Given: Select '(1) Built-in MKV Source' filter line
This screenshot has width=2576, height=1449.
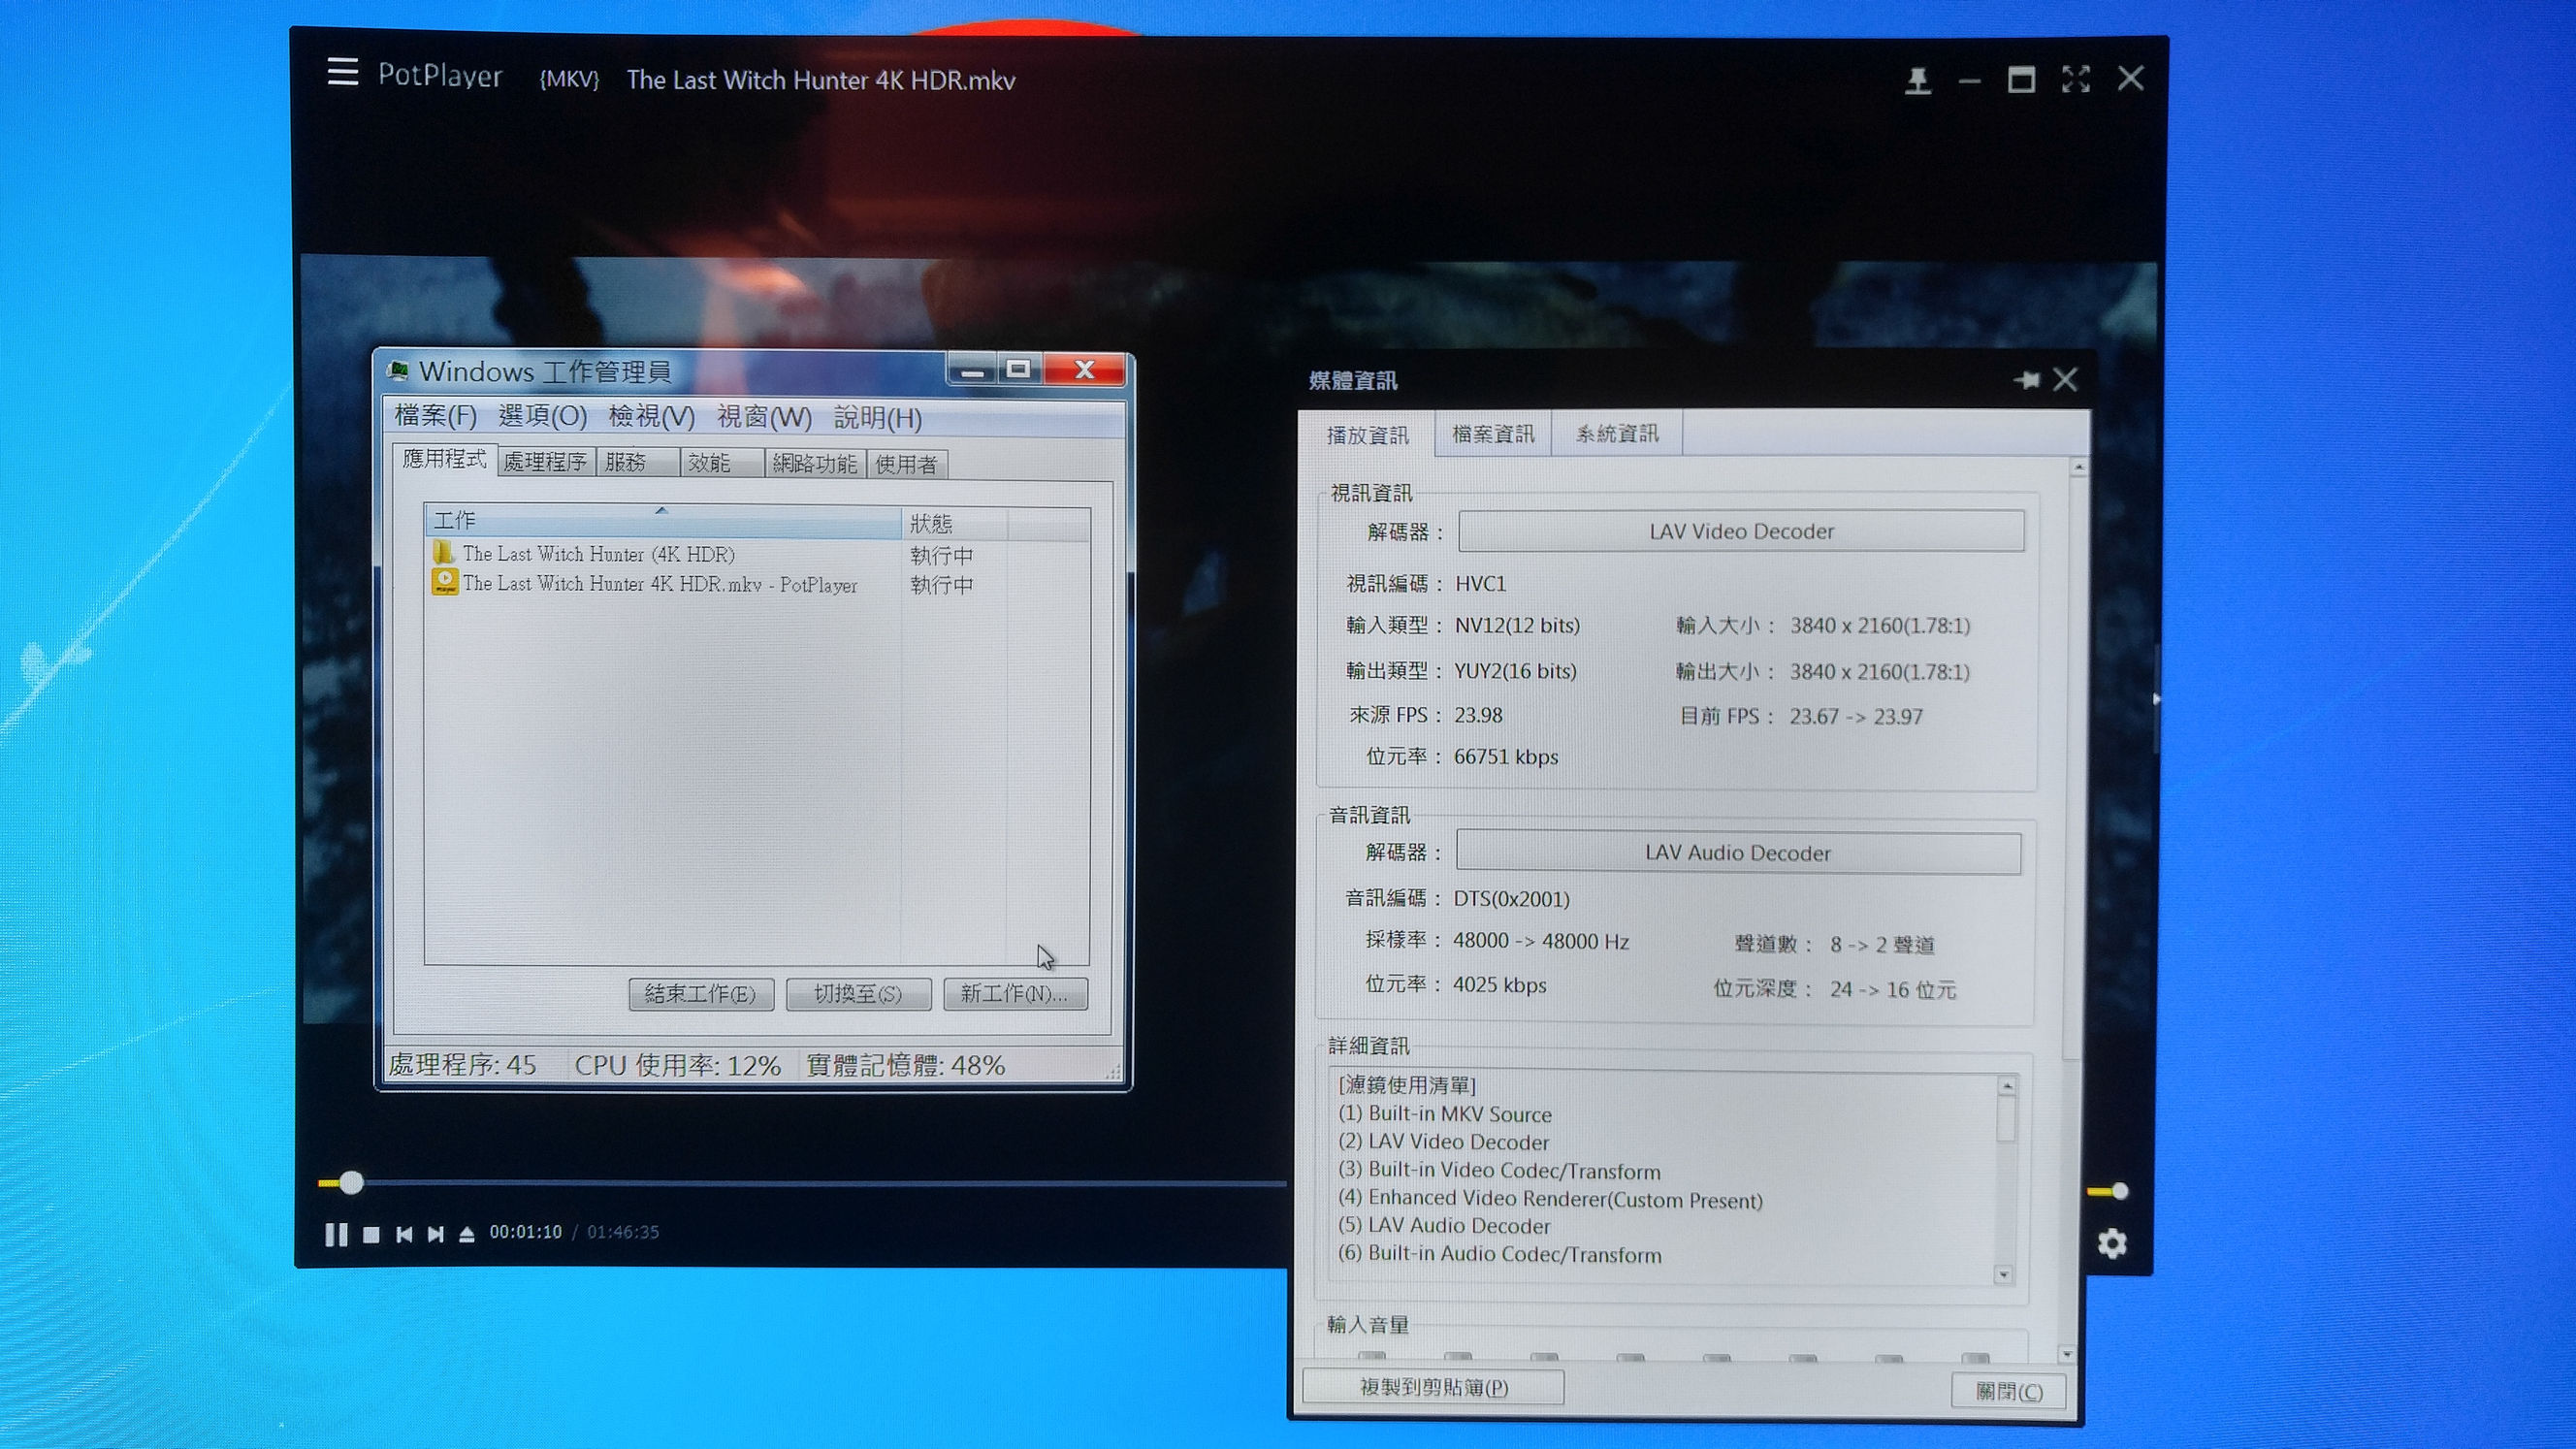Looking at the screenshot, I should (x=1445, y=1114).
